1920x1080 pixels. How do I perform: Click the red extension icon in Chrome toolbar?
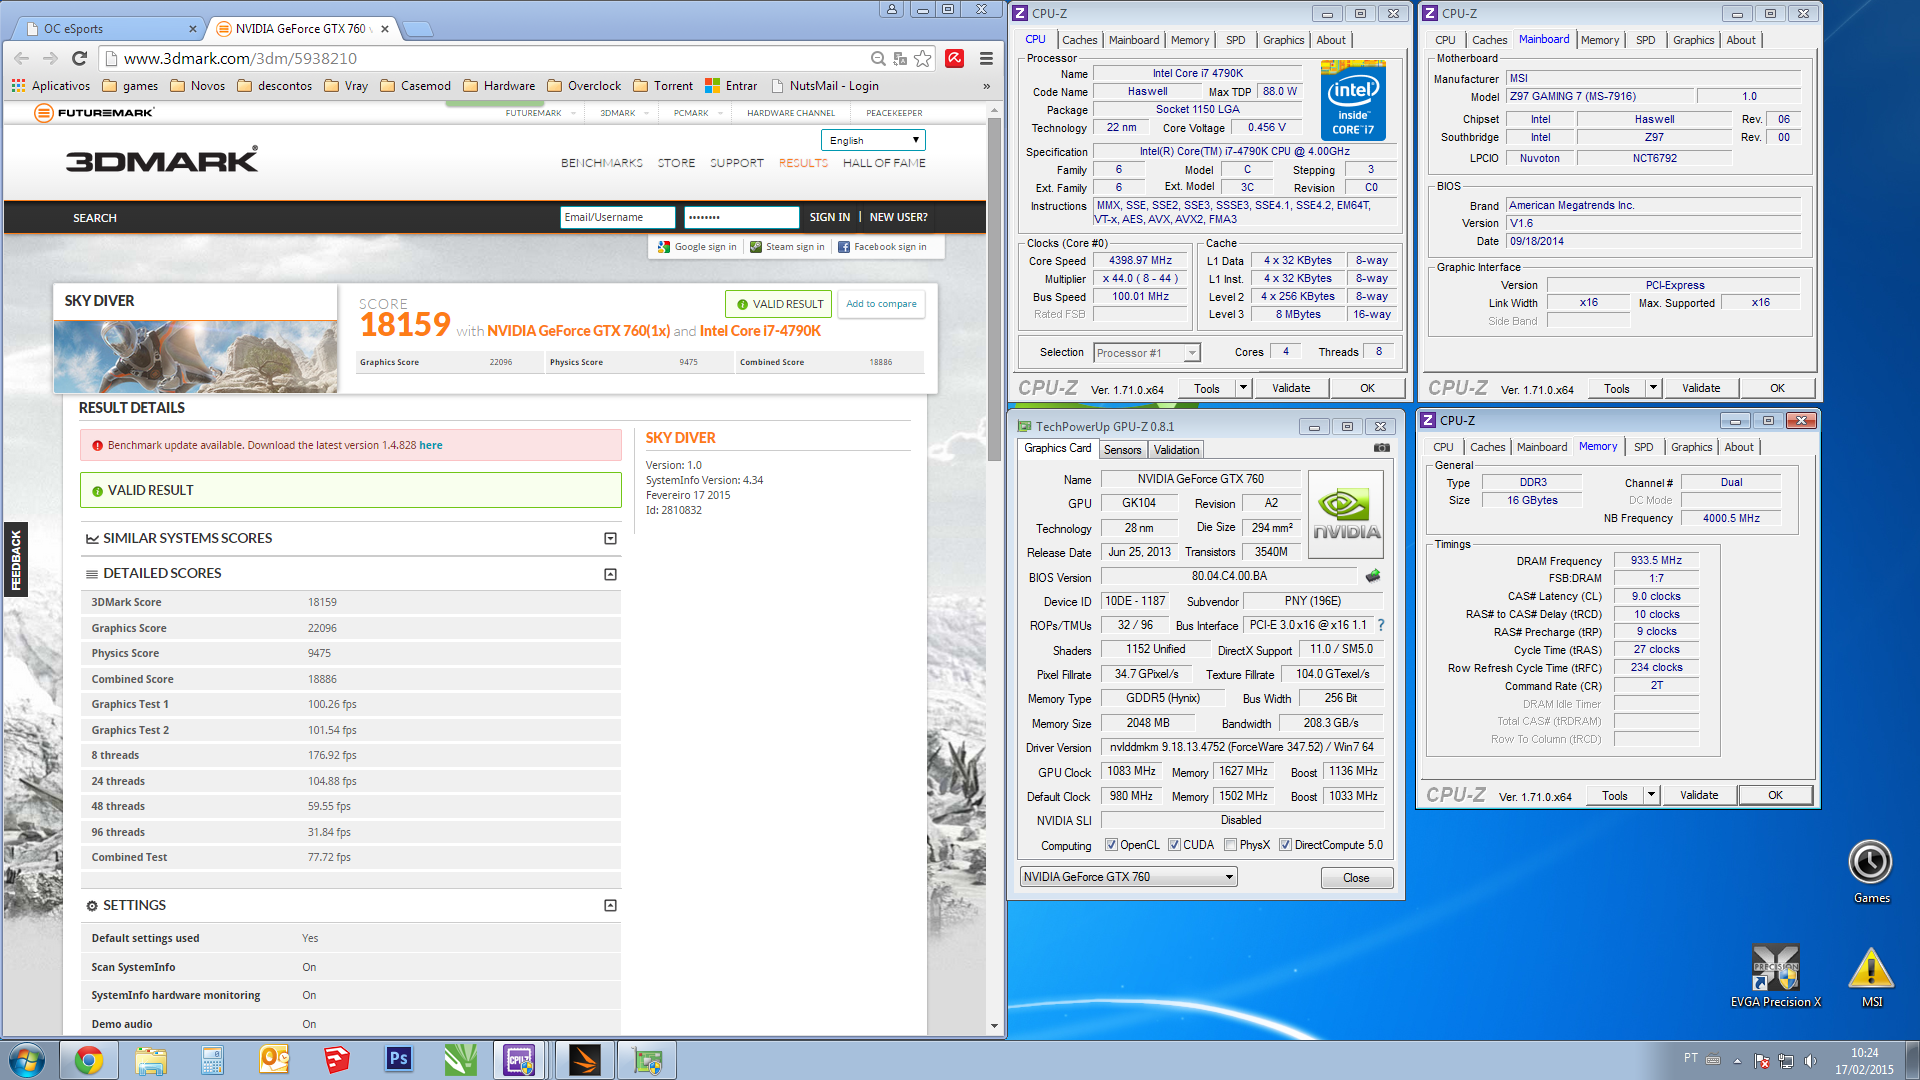coord(955,58)
